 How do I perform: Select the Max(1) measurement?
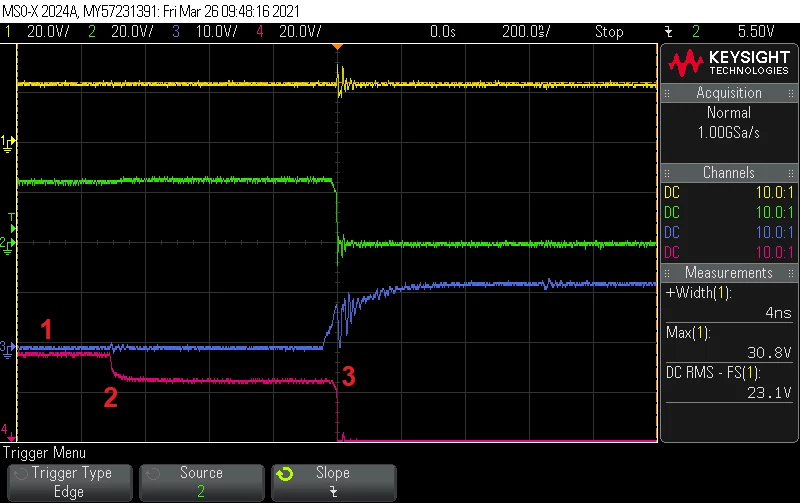coord(688,333)
